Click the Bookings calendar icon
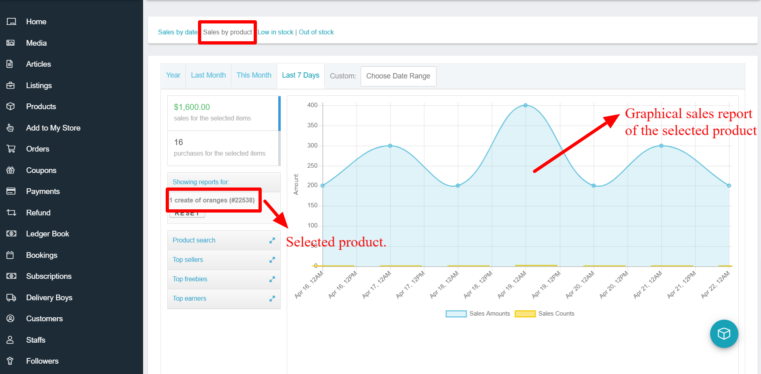The height and width of the screenshot is (374, 761). (x=11, y=255)
